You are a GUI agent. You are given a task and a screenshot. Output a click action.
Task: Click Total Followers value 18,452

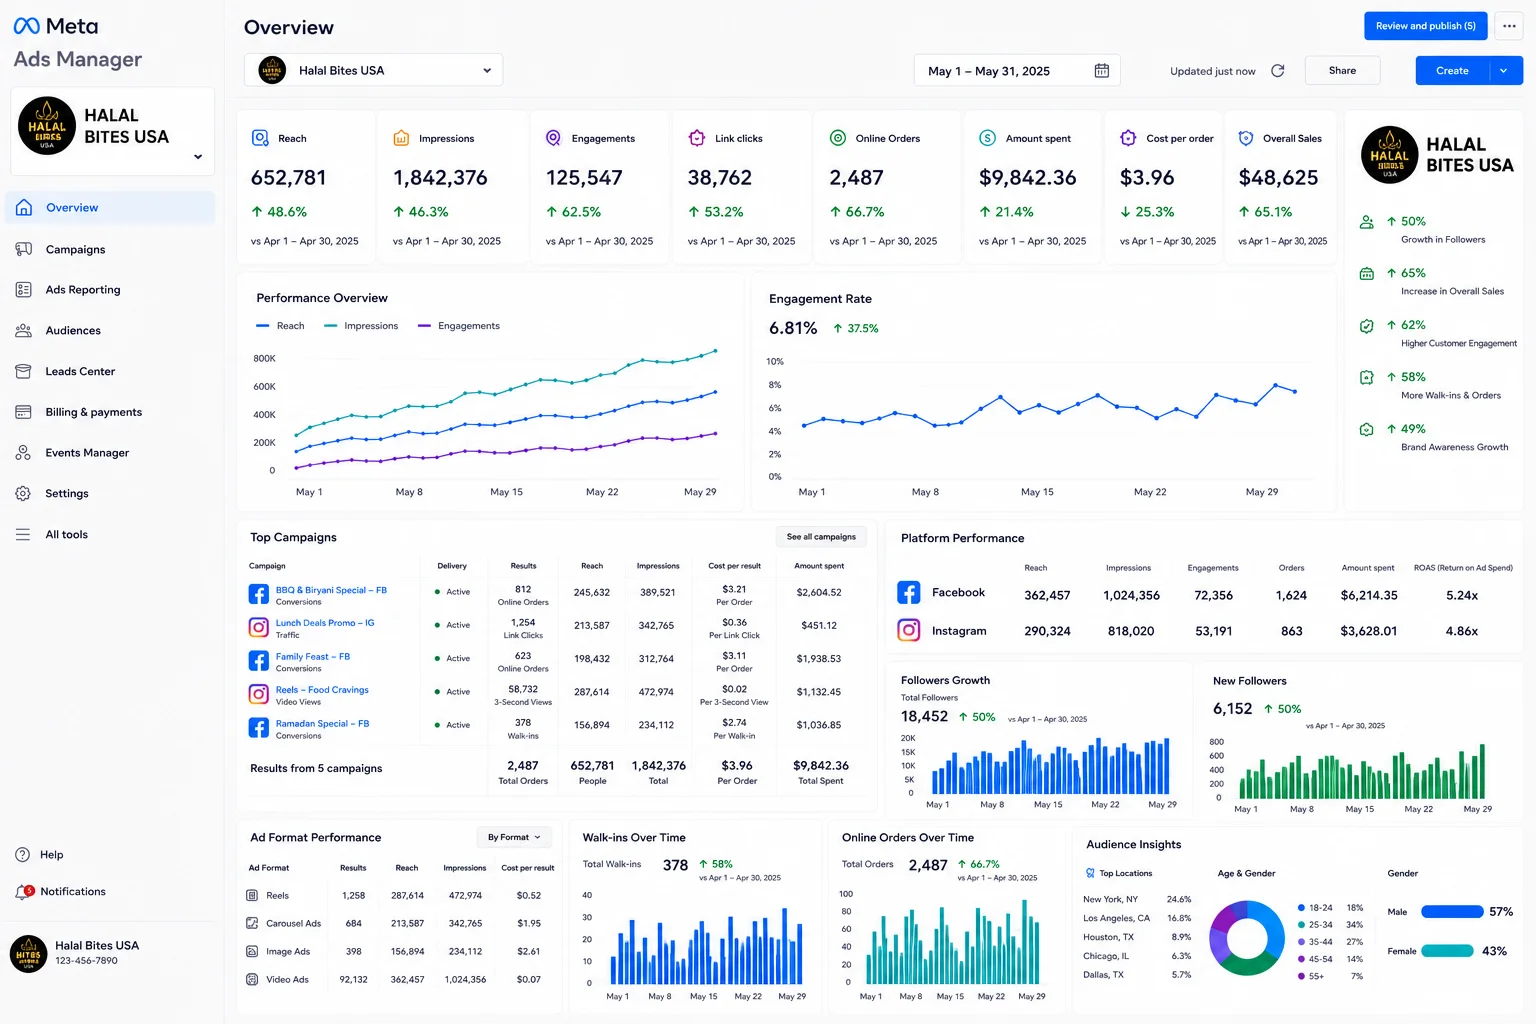click(924, 717)
